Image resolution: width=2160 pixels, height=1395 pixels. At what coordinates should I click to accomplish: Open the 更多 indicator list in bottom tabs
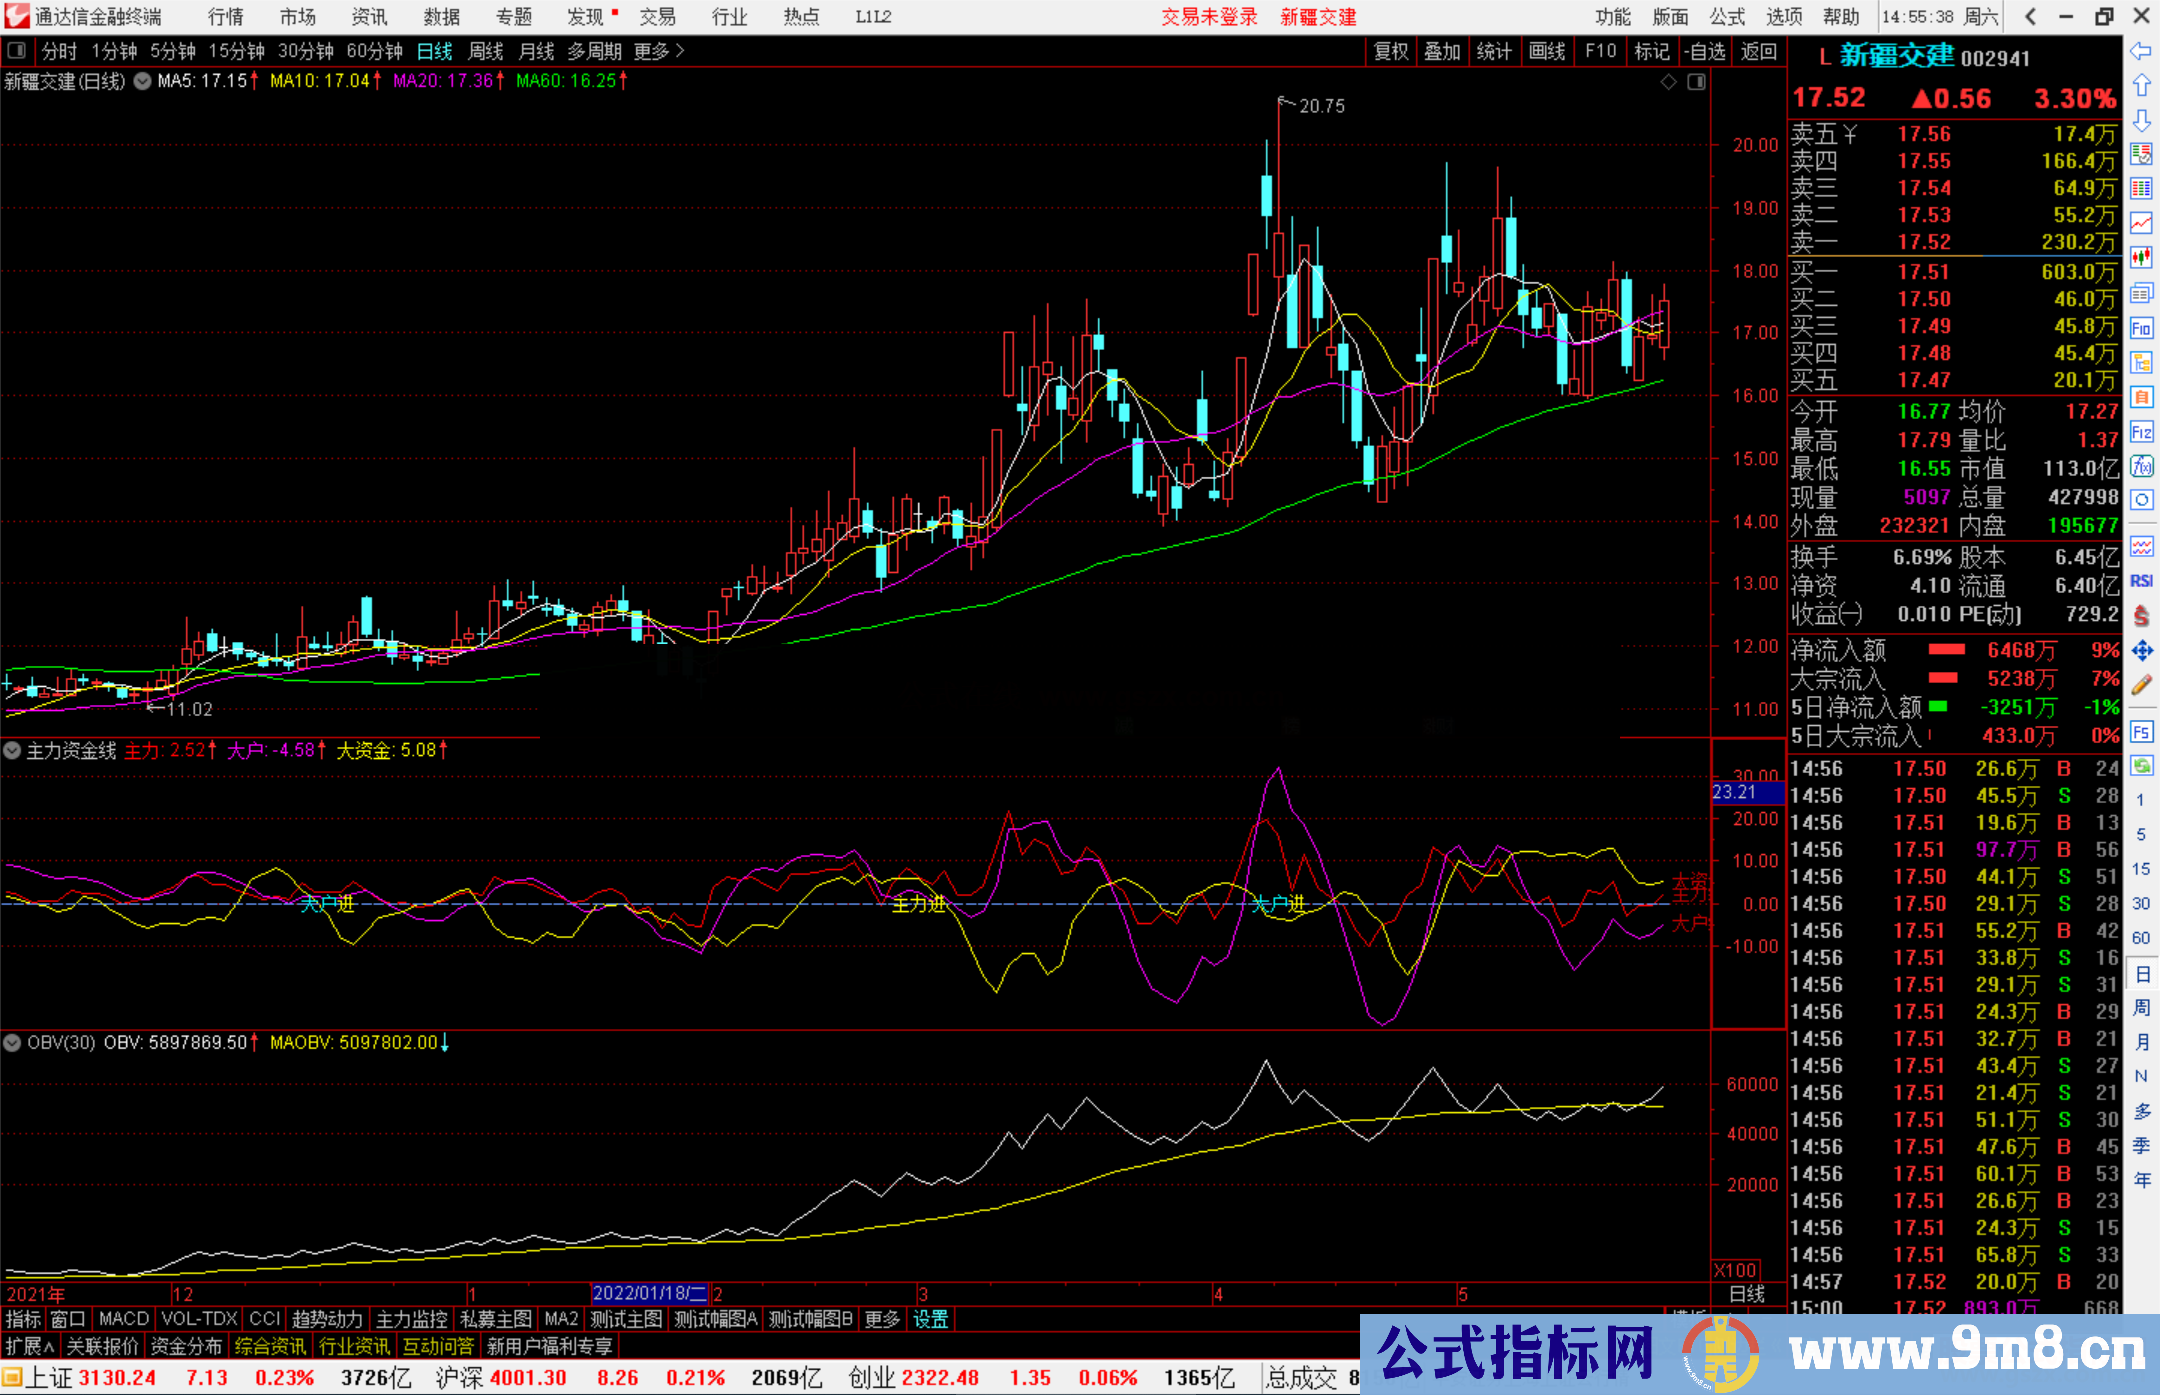(x=881, y=1319)
